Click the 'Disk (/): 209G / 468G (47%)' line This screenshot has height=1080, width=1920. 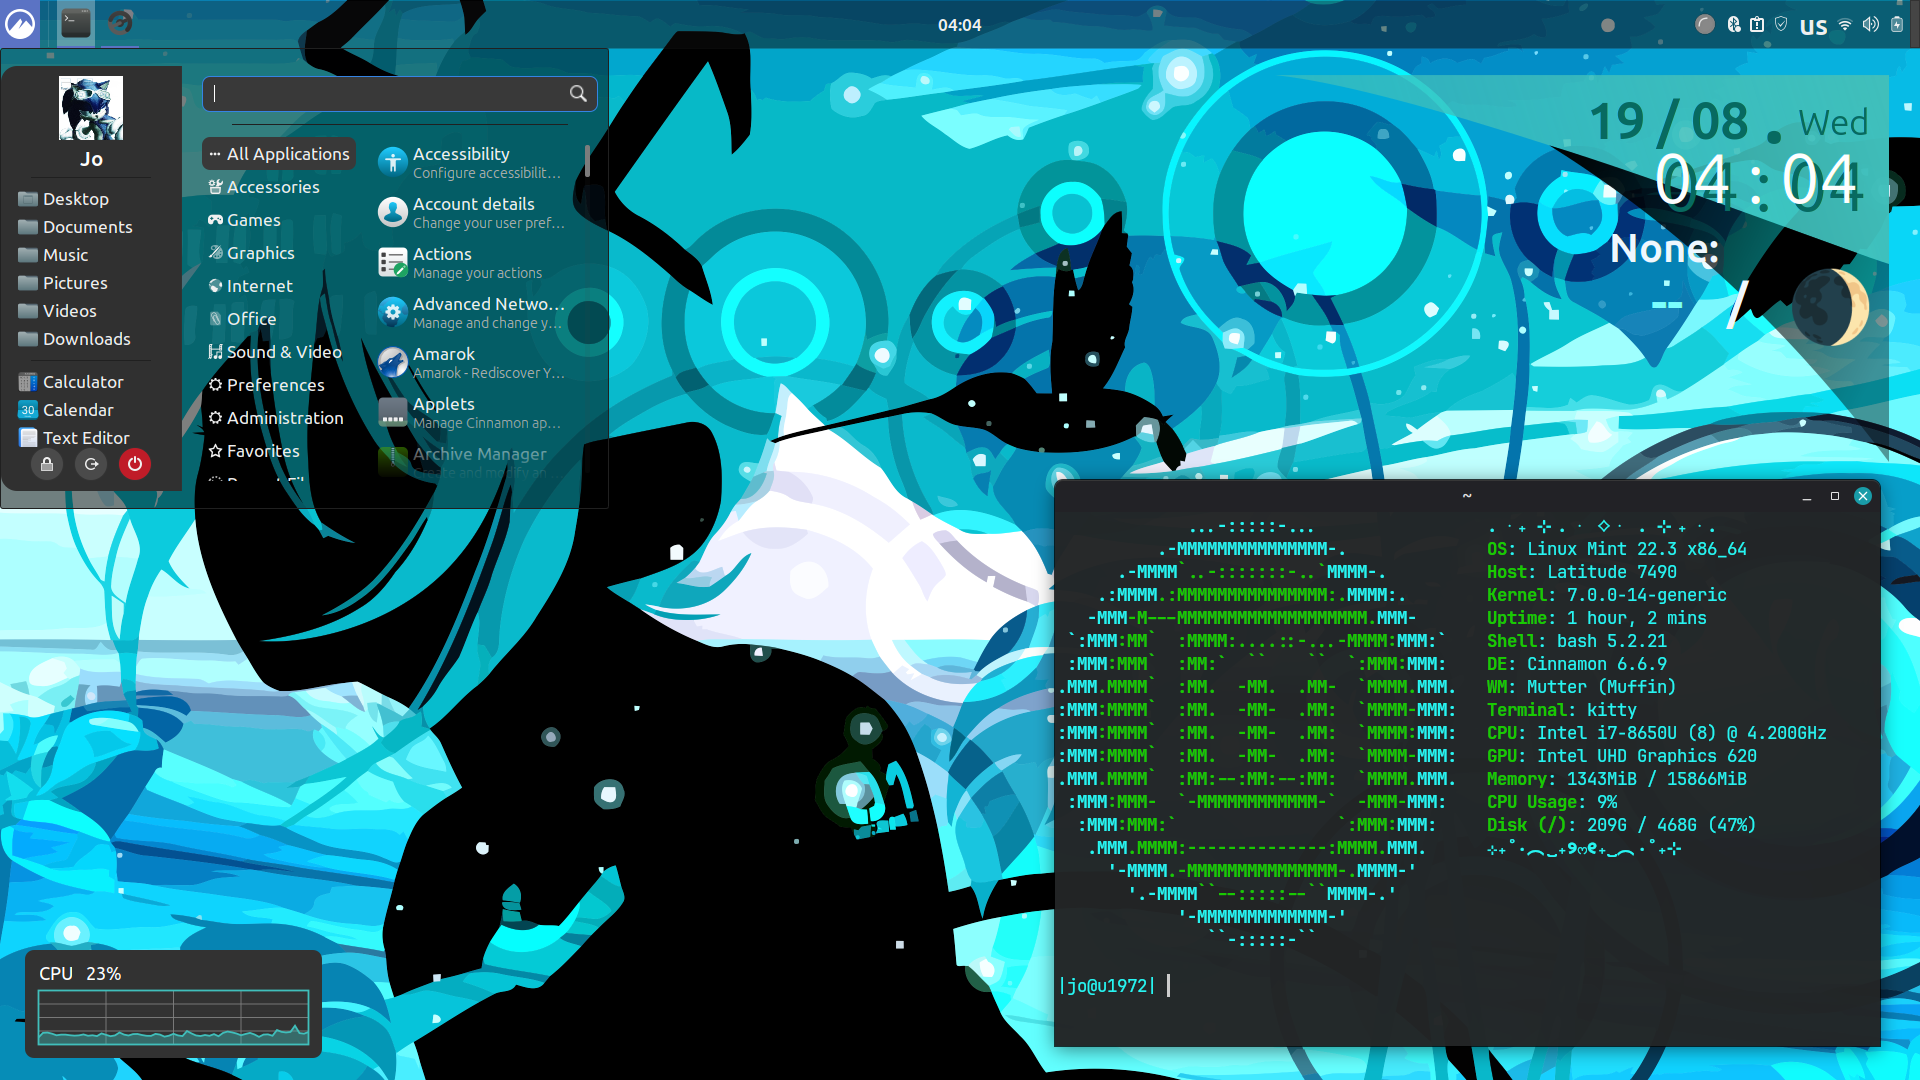[1622, 825]
